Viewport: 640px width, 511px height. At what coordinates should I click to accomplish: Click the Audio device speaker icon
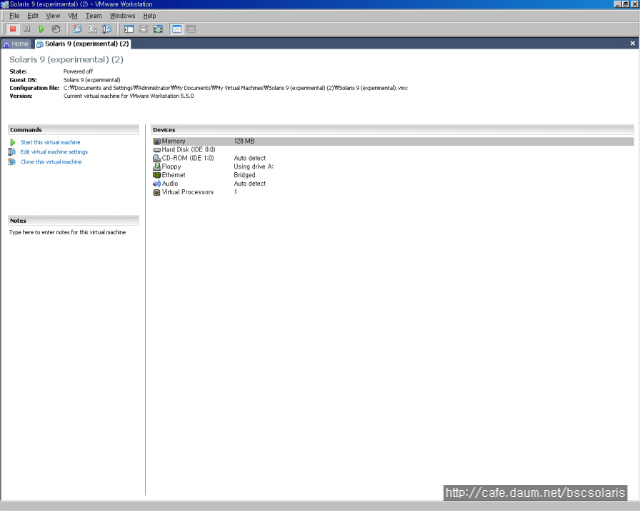point(157,184)
